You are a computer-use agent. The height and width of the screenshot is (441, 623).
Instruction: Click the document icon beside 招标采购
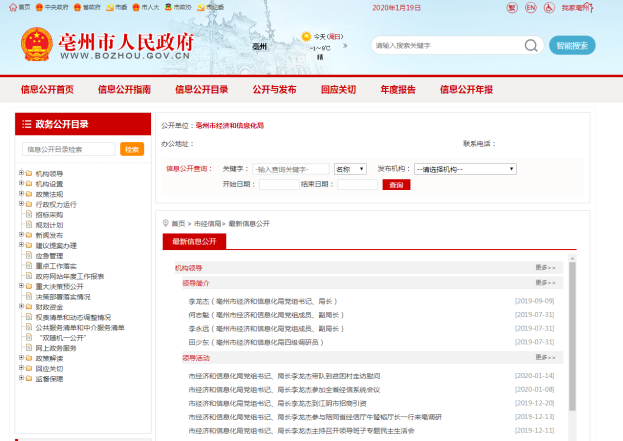29,214
